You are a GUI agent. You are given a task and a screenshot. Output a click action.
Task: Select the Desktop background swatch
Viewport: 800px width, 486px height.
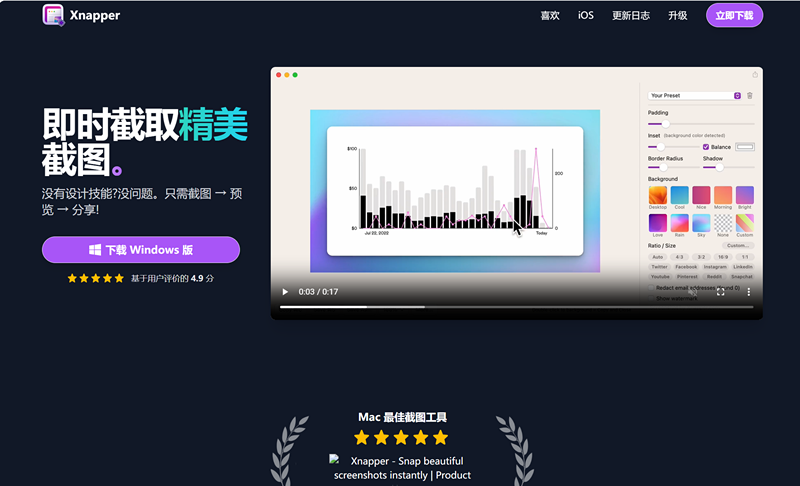coord(658,195)
